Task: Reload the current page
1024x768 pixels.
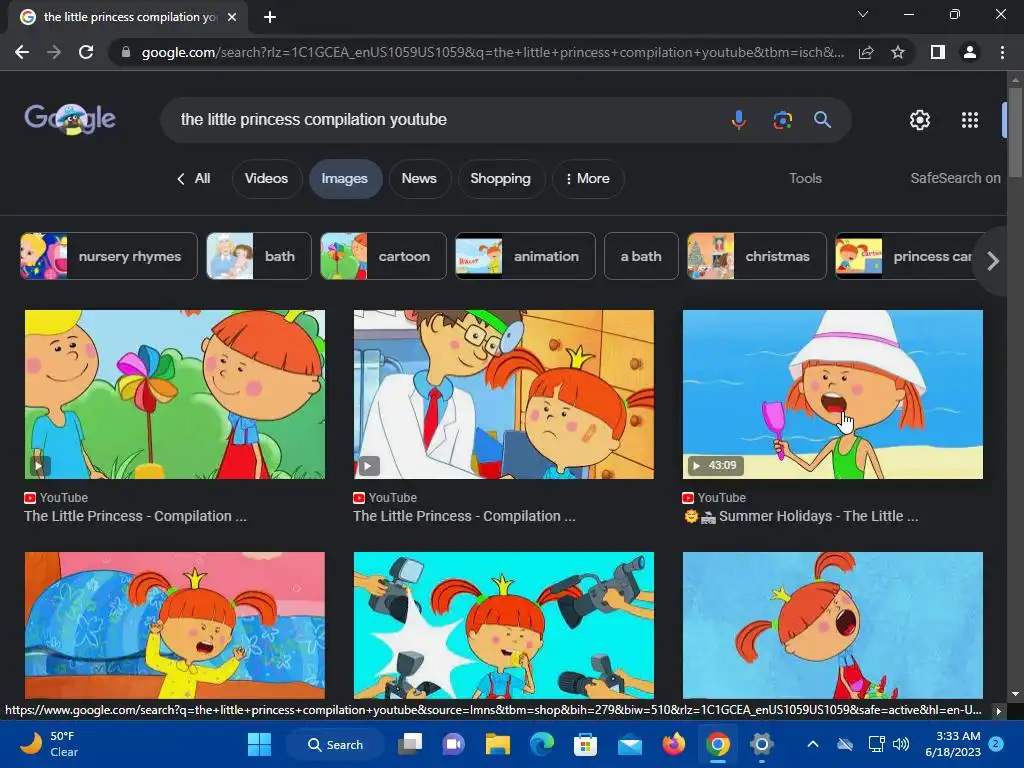Action: (86, 52)
